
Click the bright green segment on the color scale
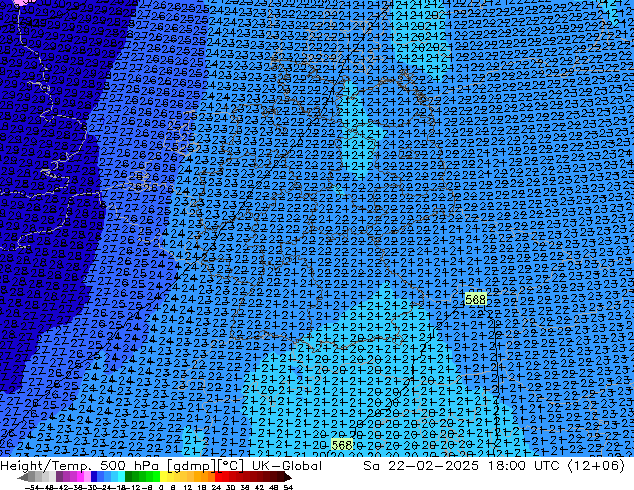pyautogui.click(x=156, y=477)
